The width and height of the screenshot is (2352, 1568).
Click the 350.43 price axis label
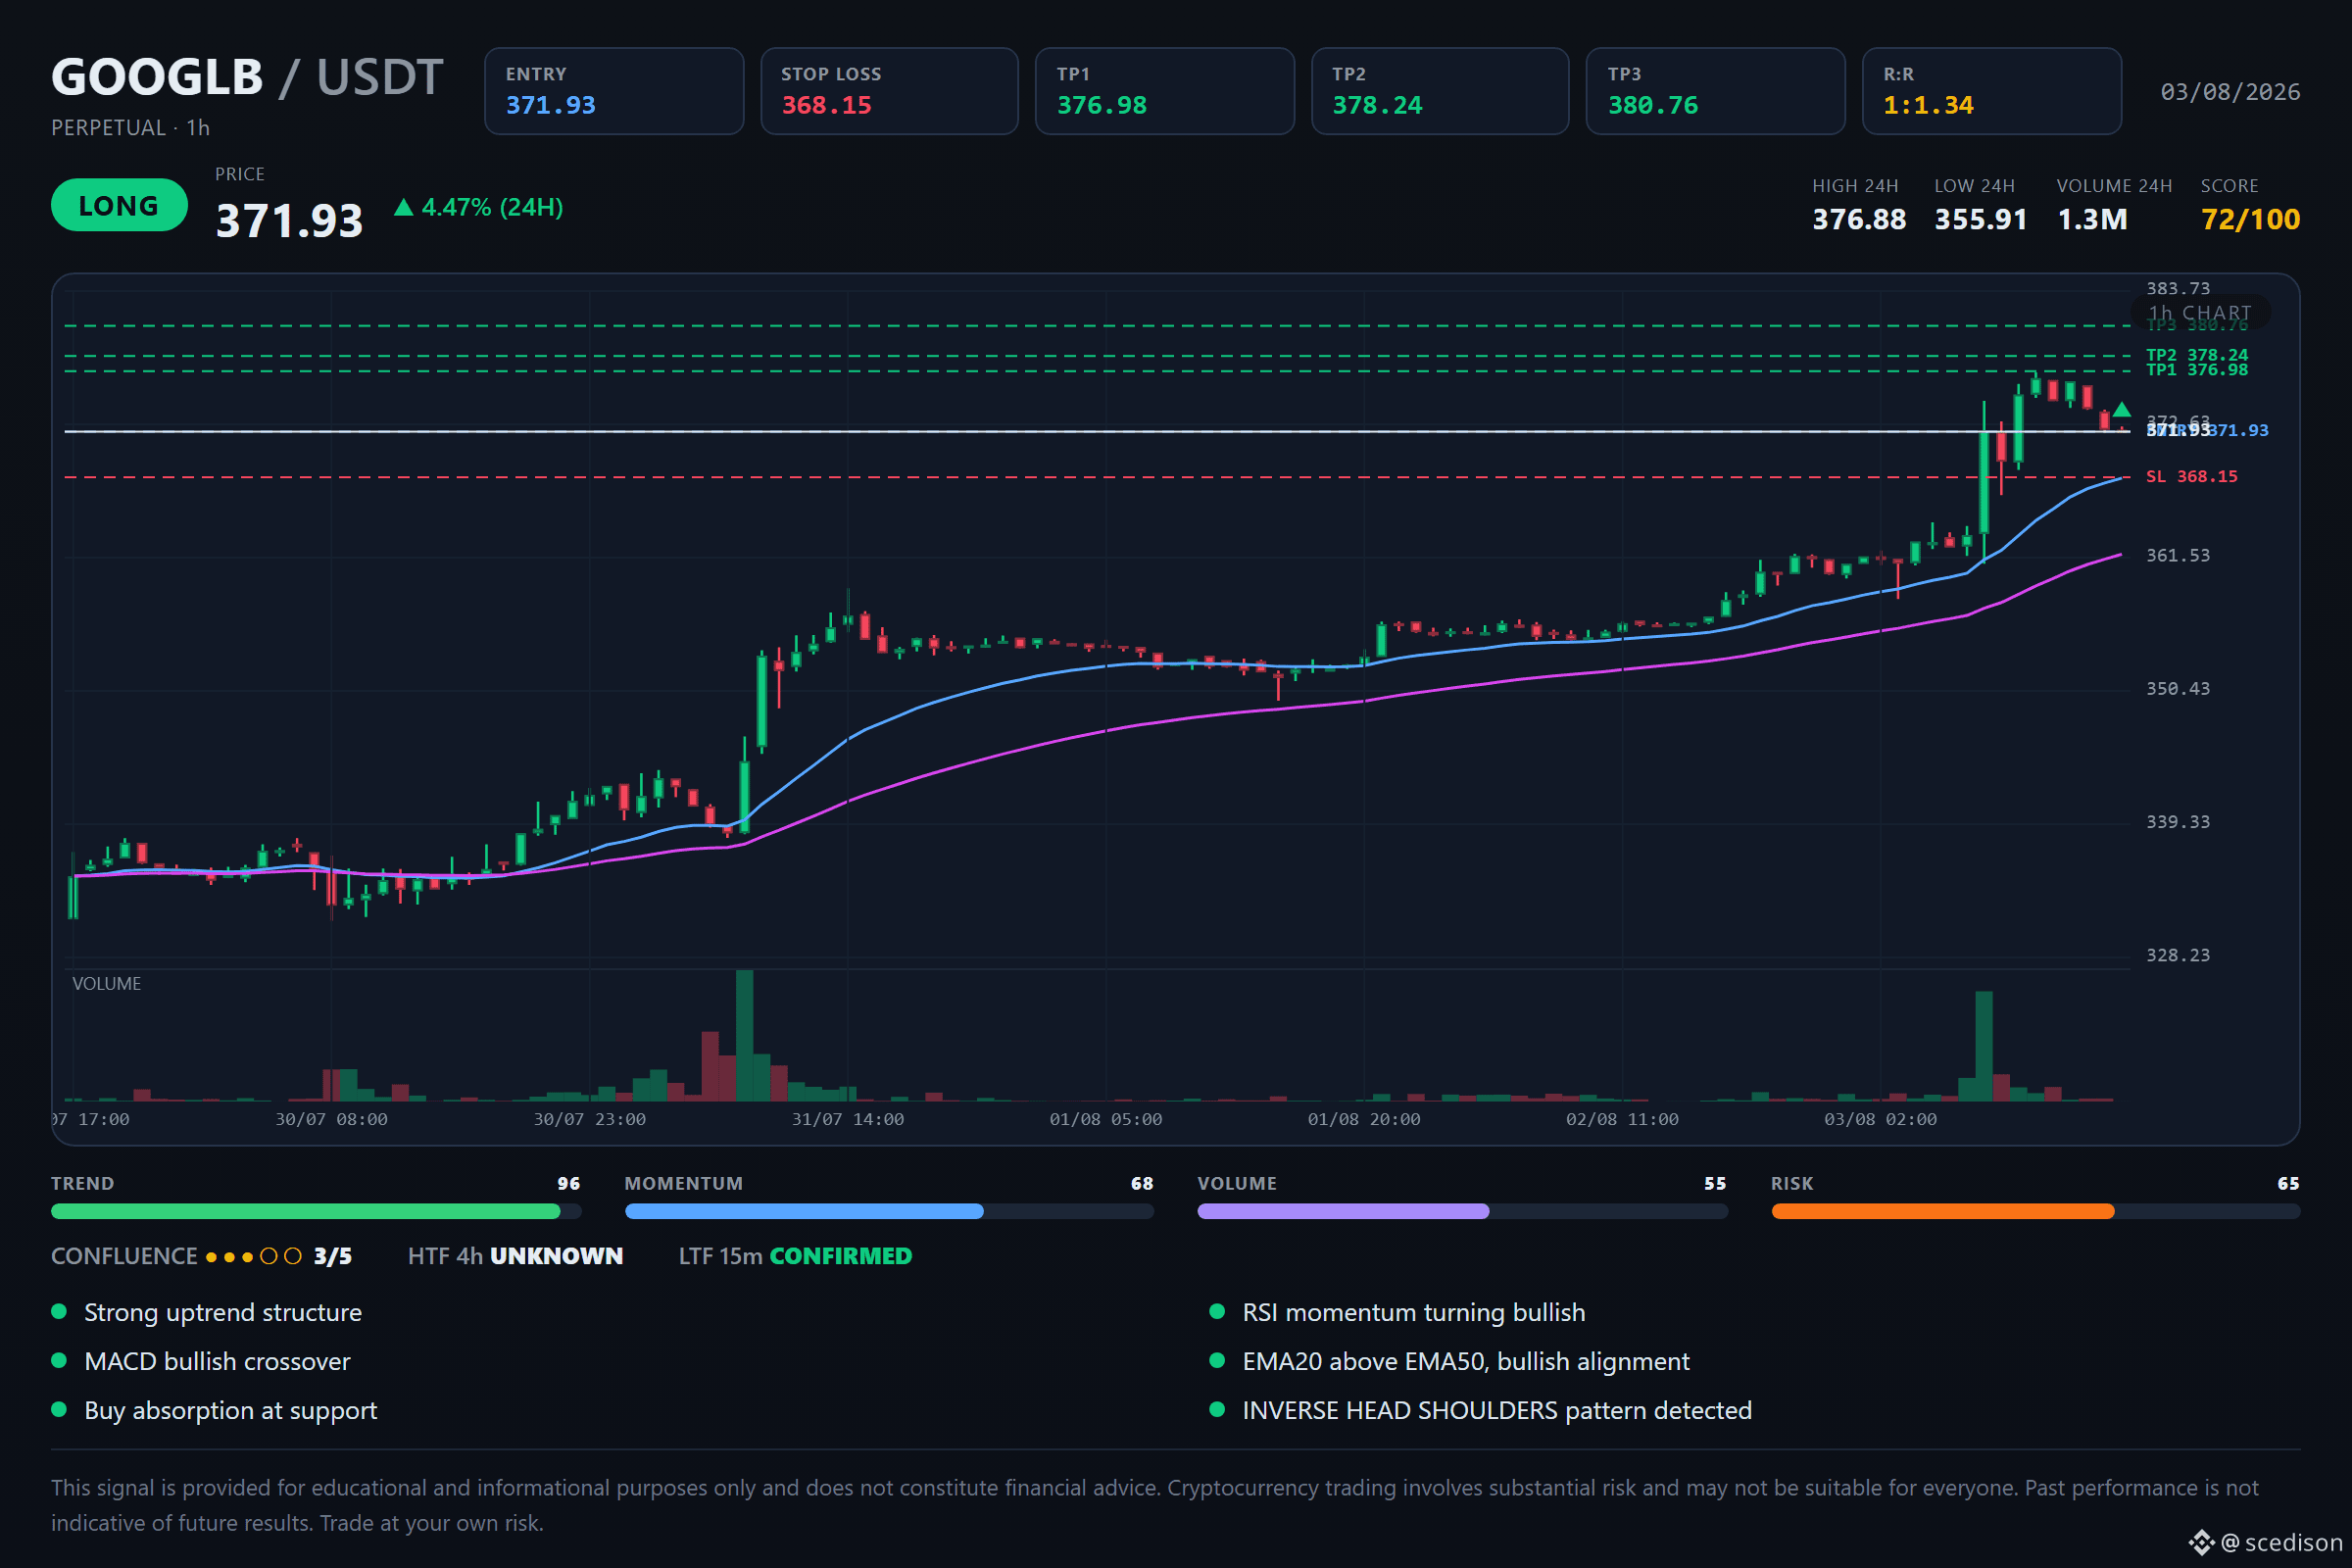click(x=2178, y=688)
